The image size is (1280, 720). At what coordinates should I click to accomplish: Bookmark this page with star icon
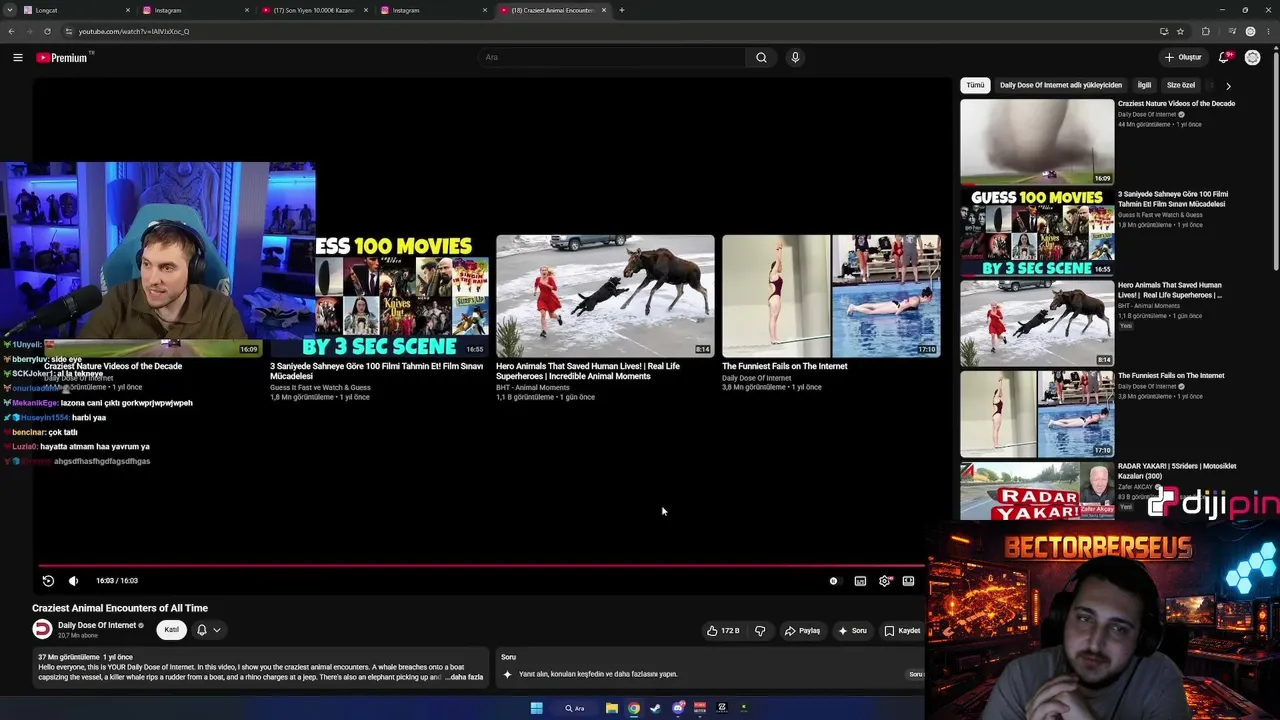pos(1180,31)
